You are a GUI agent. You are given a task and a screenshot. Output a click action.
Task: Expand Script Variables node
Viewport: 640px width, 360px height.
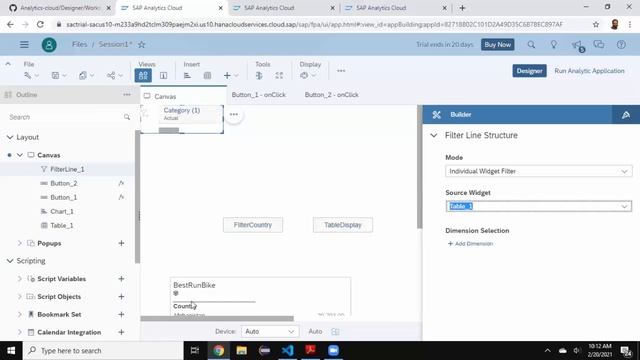[20, 279]
